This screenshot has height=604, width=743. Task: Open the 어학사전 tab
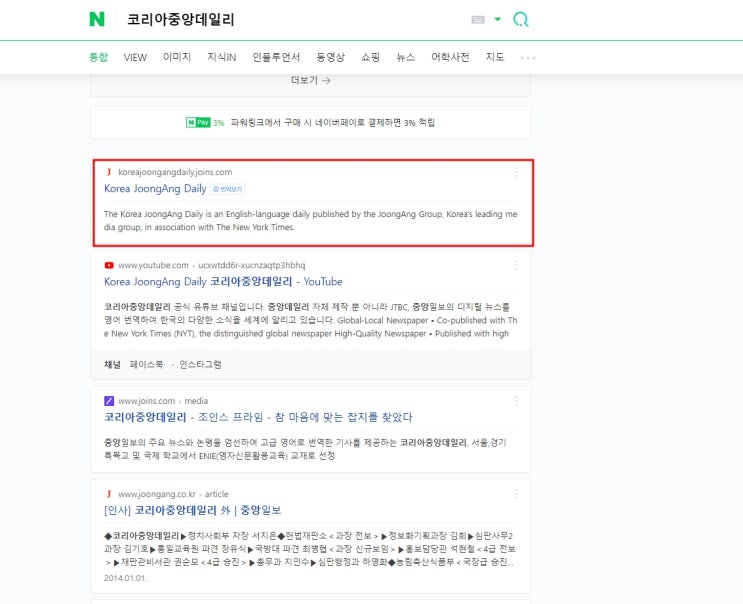coord(450,57)
